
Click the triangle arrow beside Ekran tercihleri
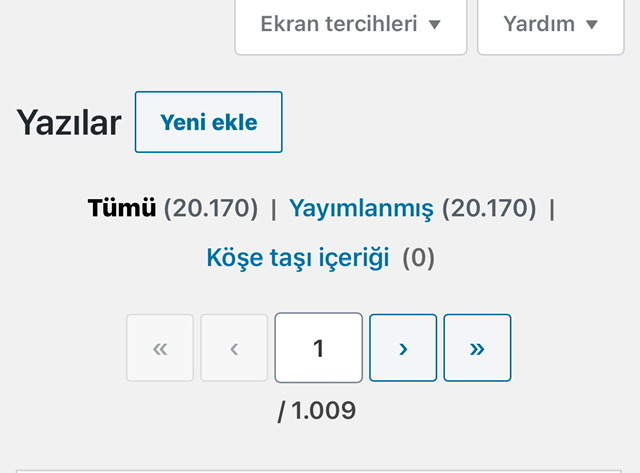click(435, 25)
